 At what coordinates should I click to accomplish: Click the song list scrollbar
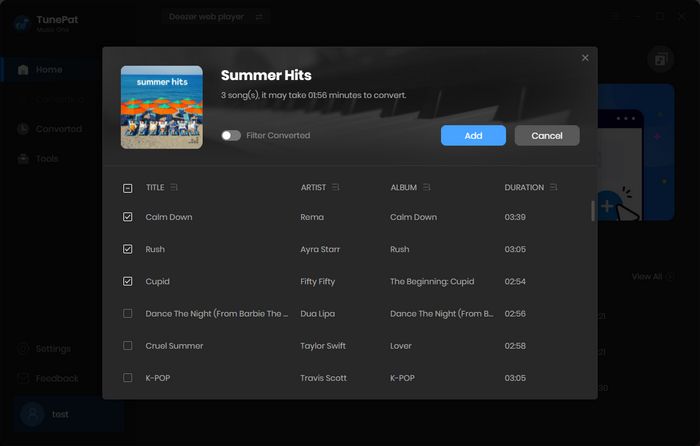pos(593,210)
